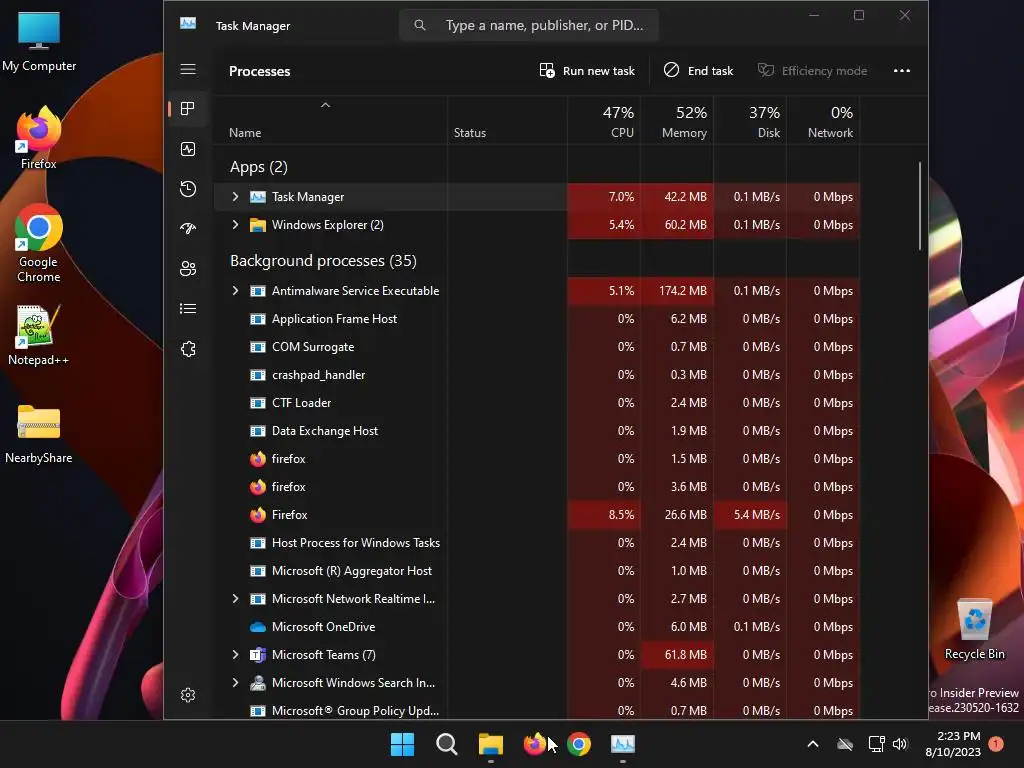Select Host Process for Windows Tasks row
Image resolution: width=1024 pixels, height=768 pixels.
tap(536, 543)
